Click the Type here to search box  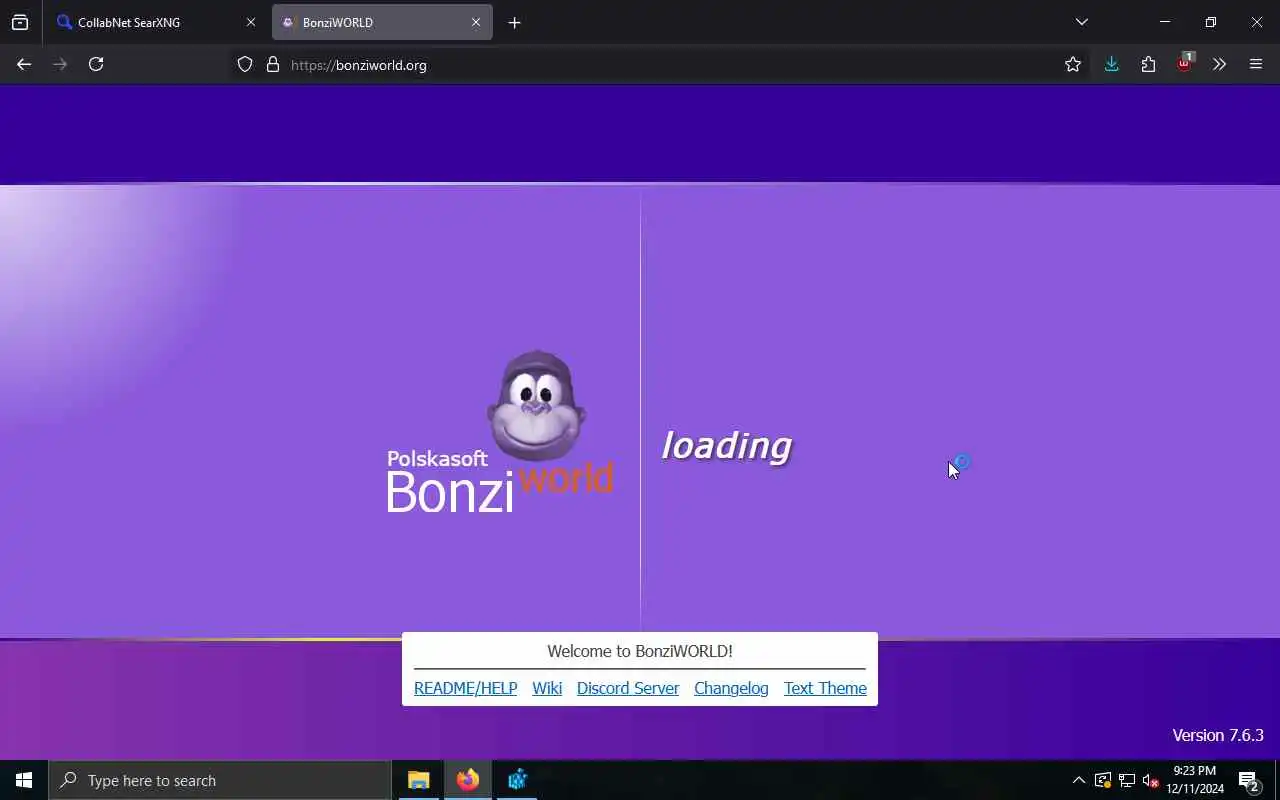click(220, 780)
